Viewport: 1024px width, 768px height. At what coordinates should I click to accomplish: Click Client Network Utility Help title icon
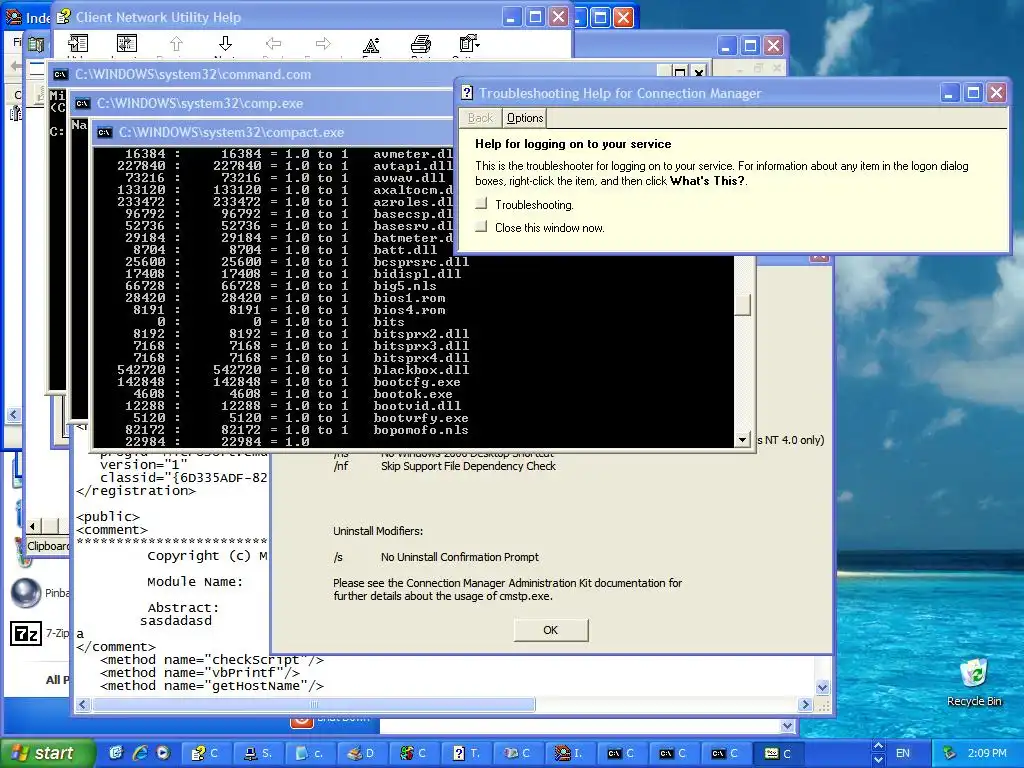coord(63,17)
